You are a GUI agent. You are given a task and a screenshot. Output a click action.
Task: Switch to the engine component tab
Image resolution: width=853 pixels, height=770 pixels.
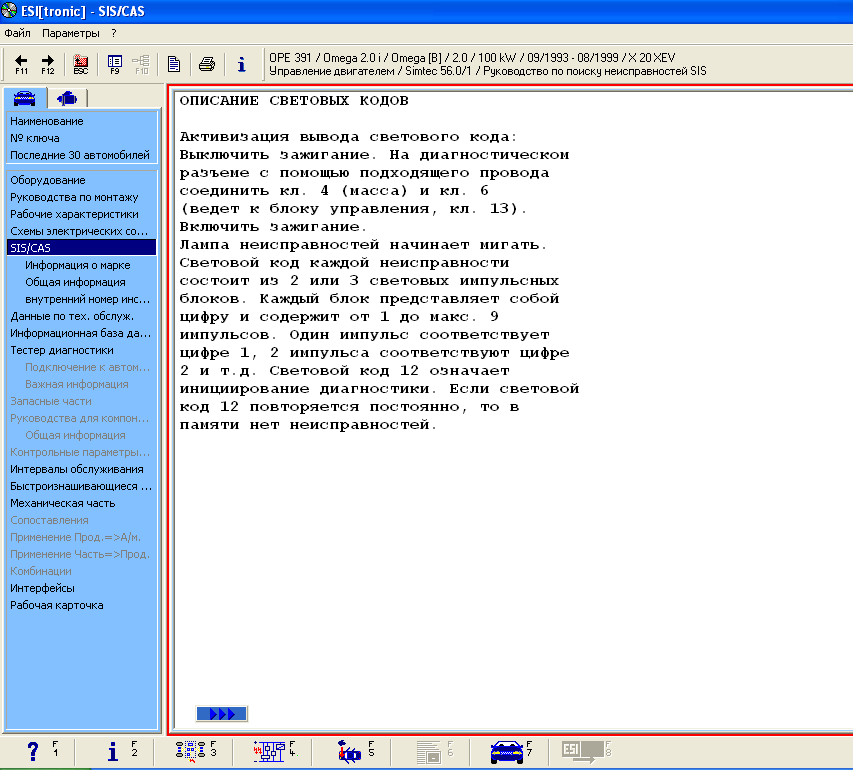[67, 98]
